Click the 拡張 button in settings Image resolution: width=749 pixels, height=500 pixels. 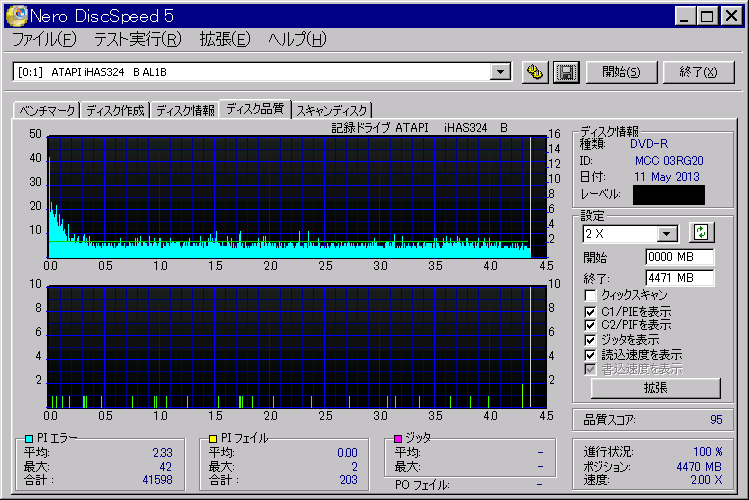655,388
